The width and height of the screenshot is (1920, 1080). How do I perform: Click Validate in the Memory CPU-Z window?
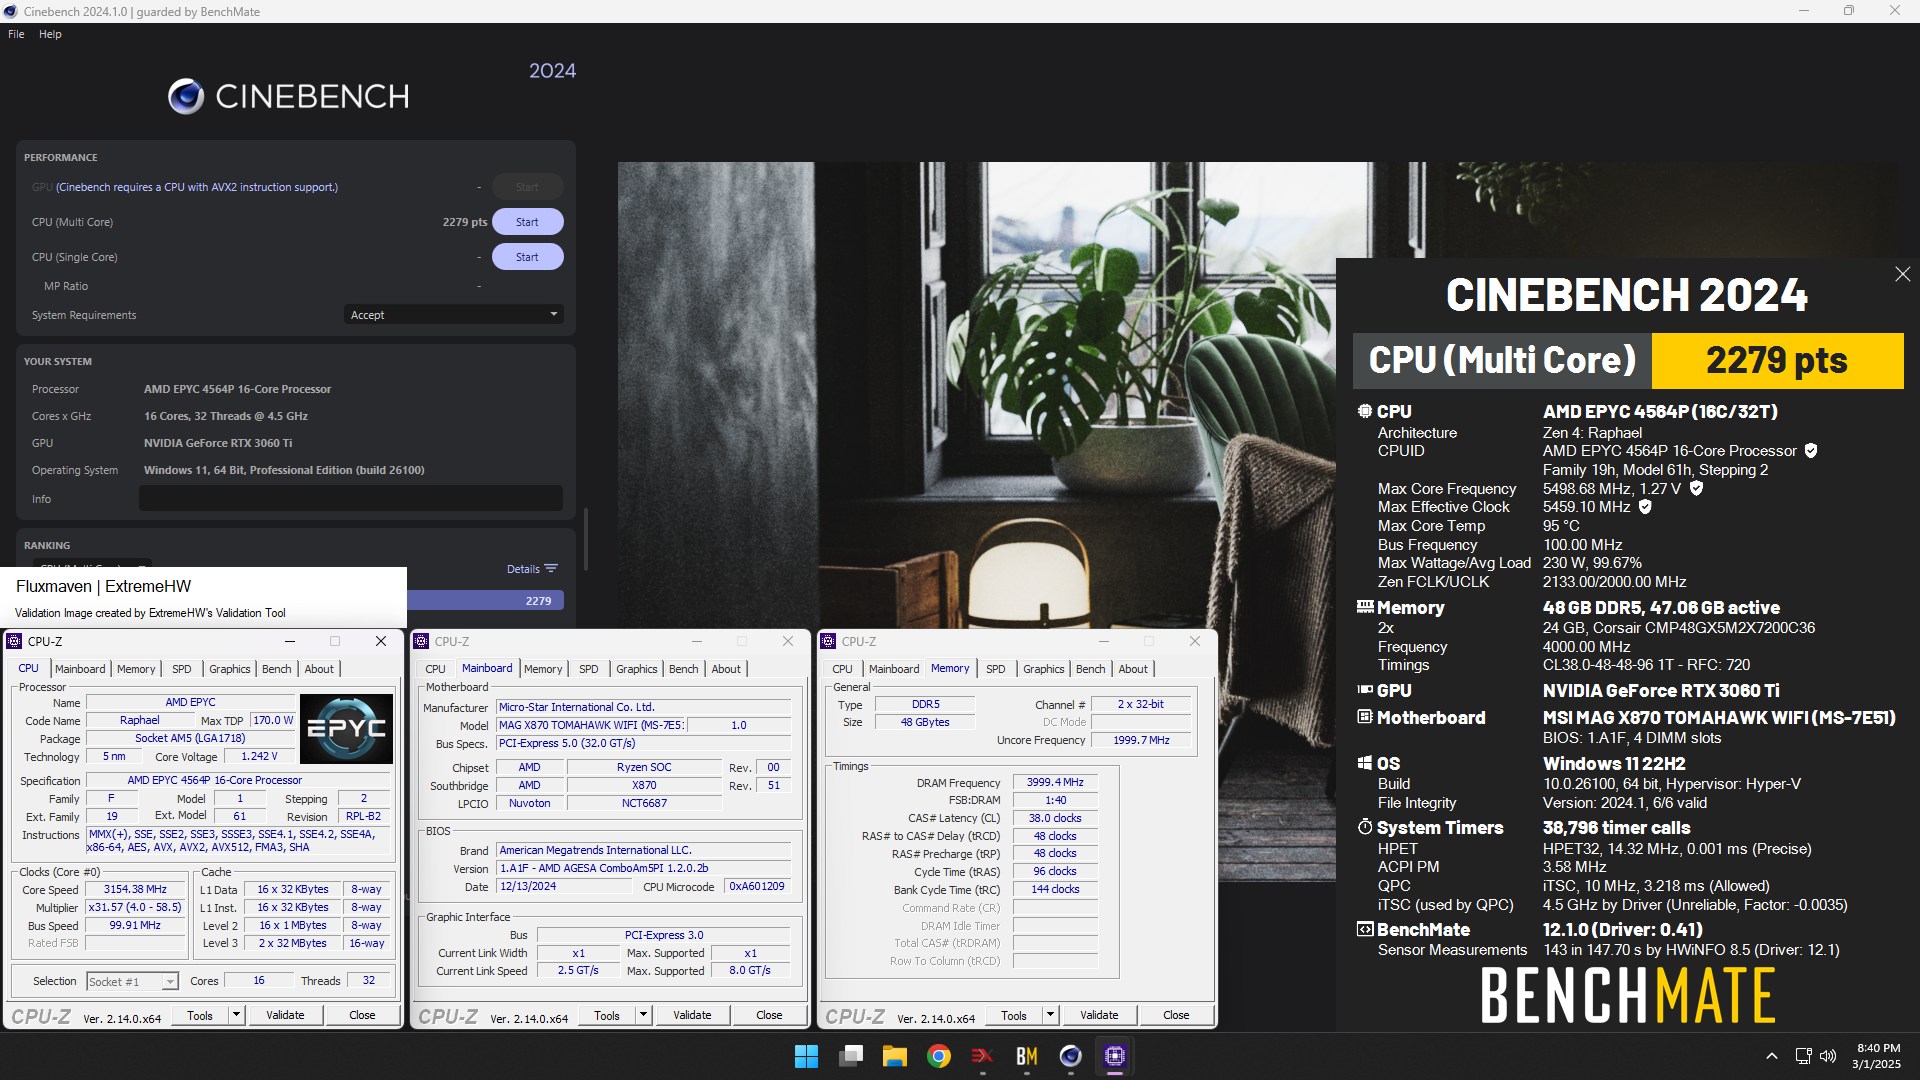(x=1099, y=1015)
